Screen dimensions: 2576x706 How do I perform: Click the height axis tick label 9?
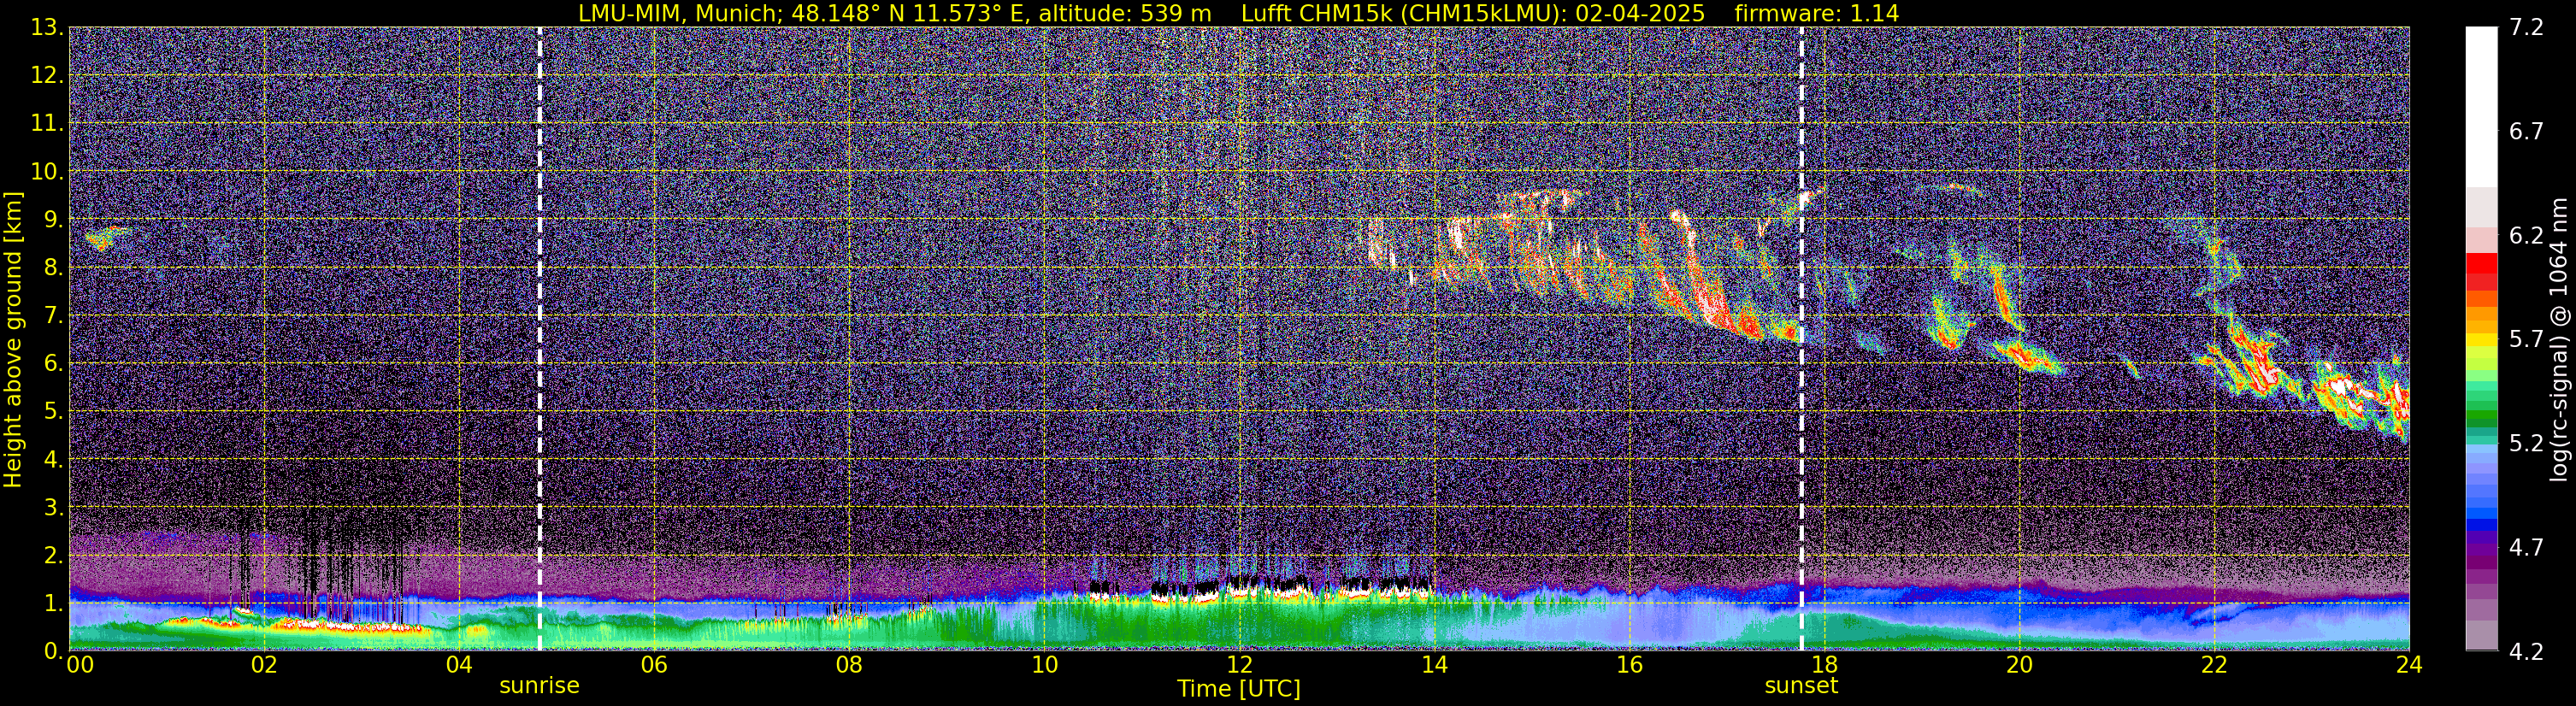point(53,220)
